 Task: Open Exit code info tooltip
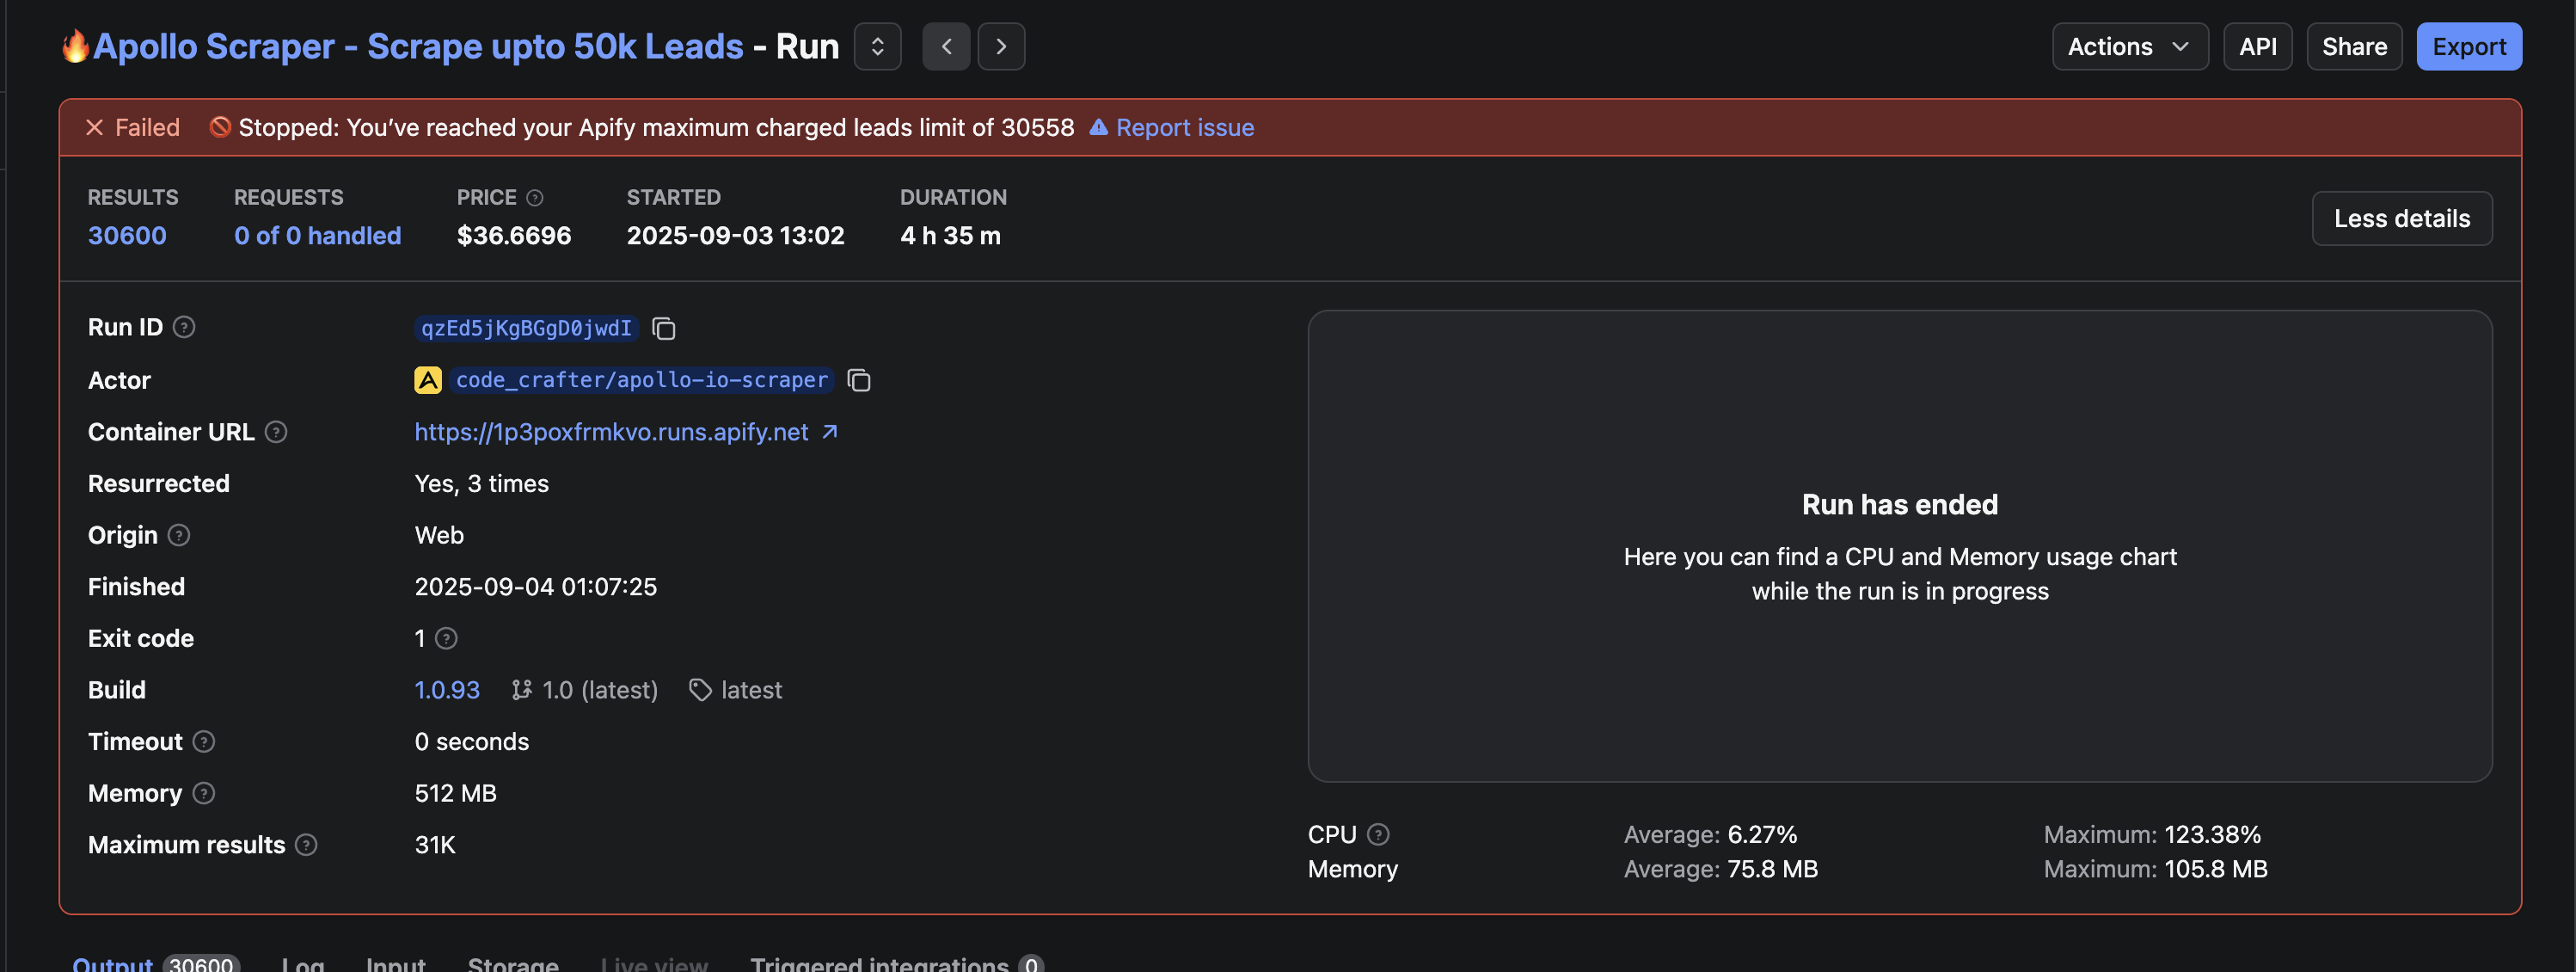(x=447, y=638)
